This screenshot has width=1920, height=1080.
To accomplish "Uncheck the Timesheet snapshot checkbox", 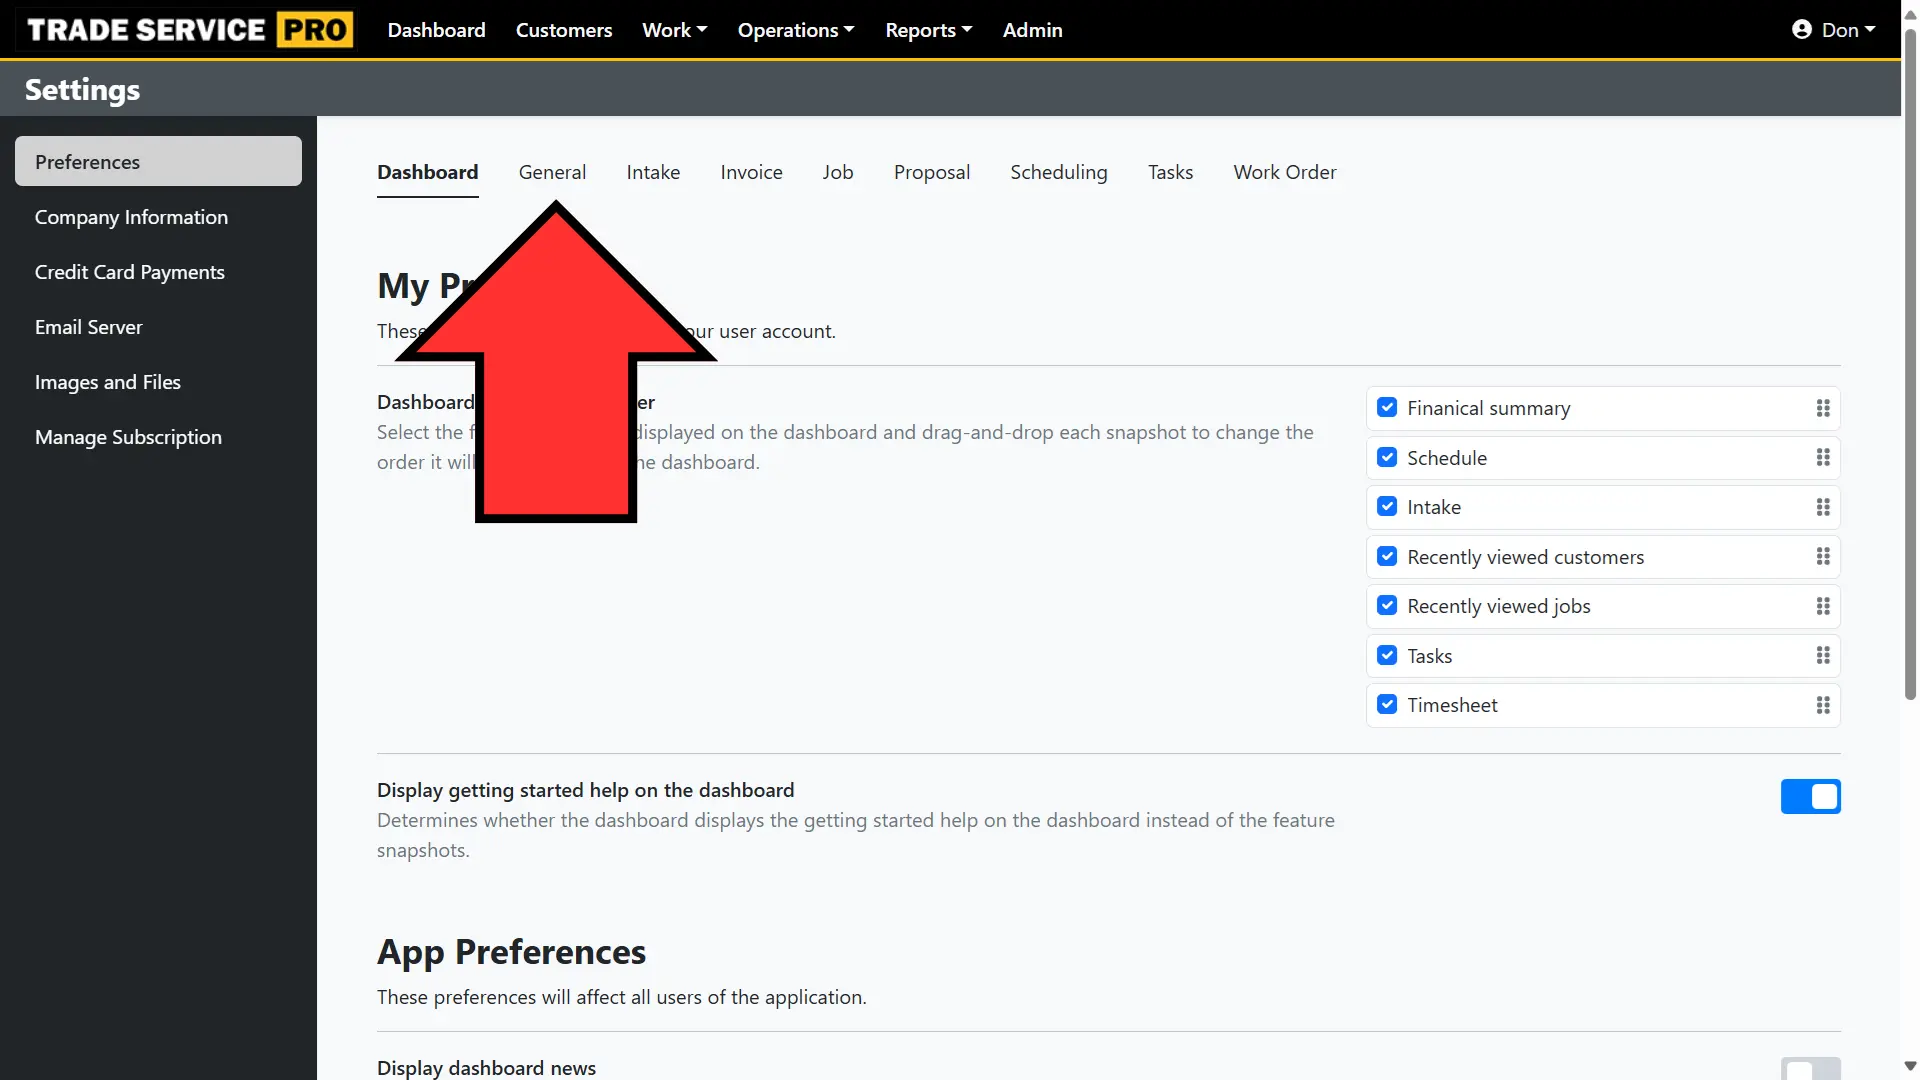I will coord(1387,705).
